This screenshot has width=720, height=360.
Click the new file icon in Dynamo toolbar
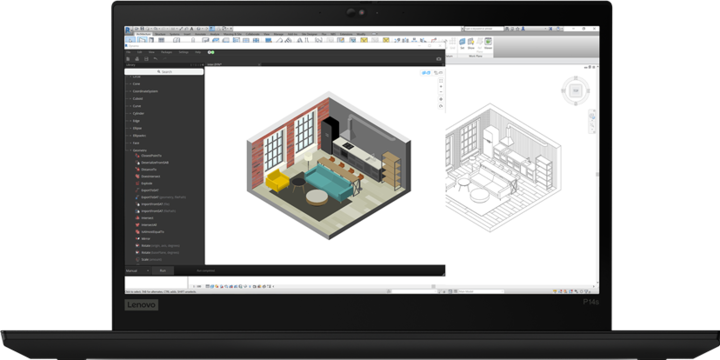tap(128, 59)
